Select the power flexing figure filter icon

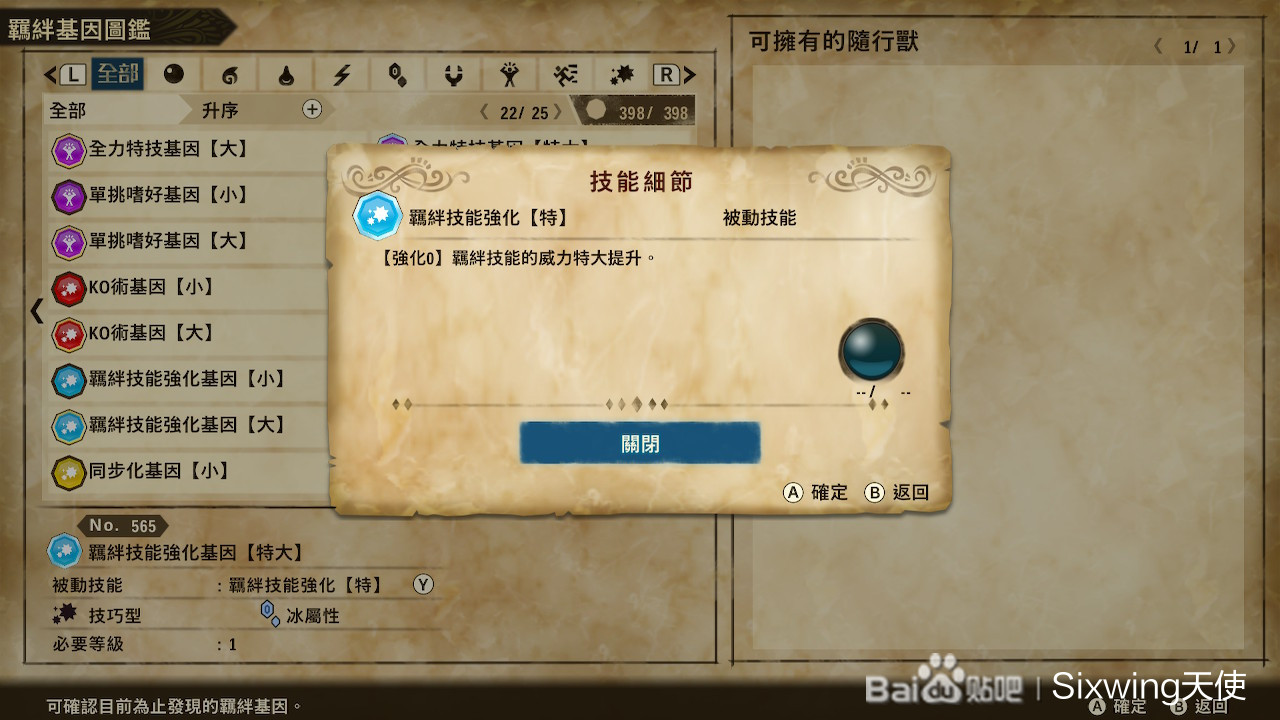(x=510, y=75)
